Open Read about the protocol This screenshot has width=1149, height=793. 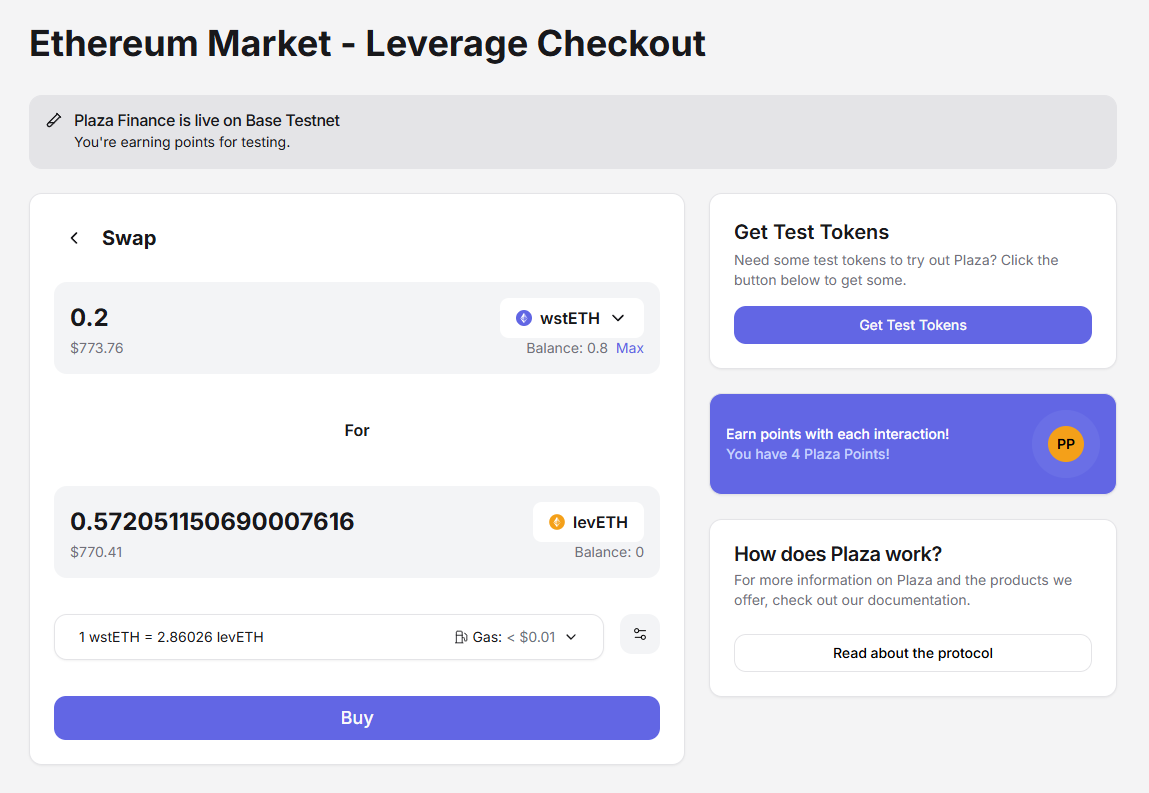pos(912,653)
